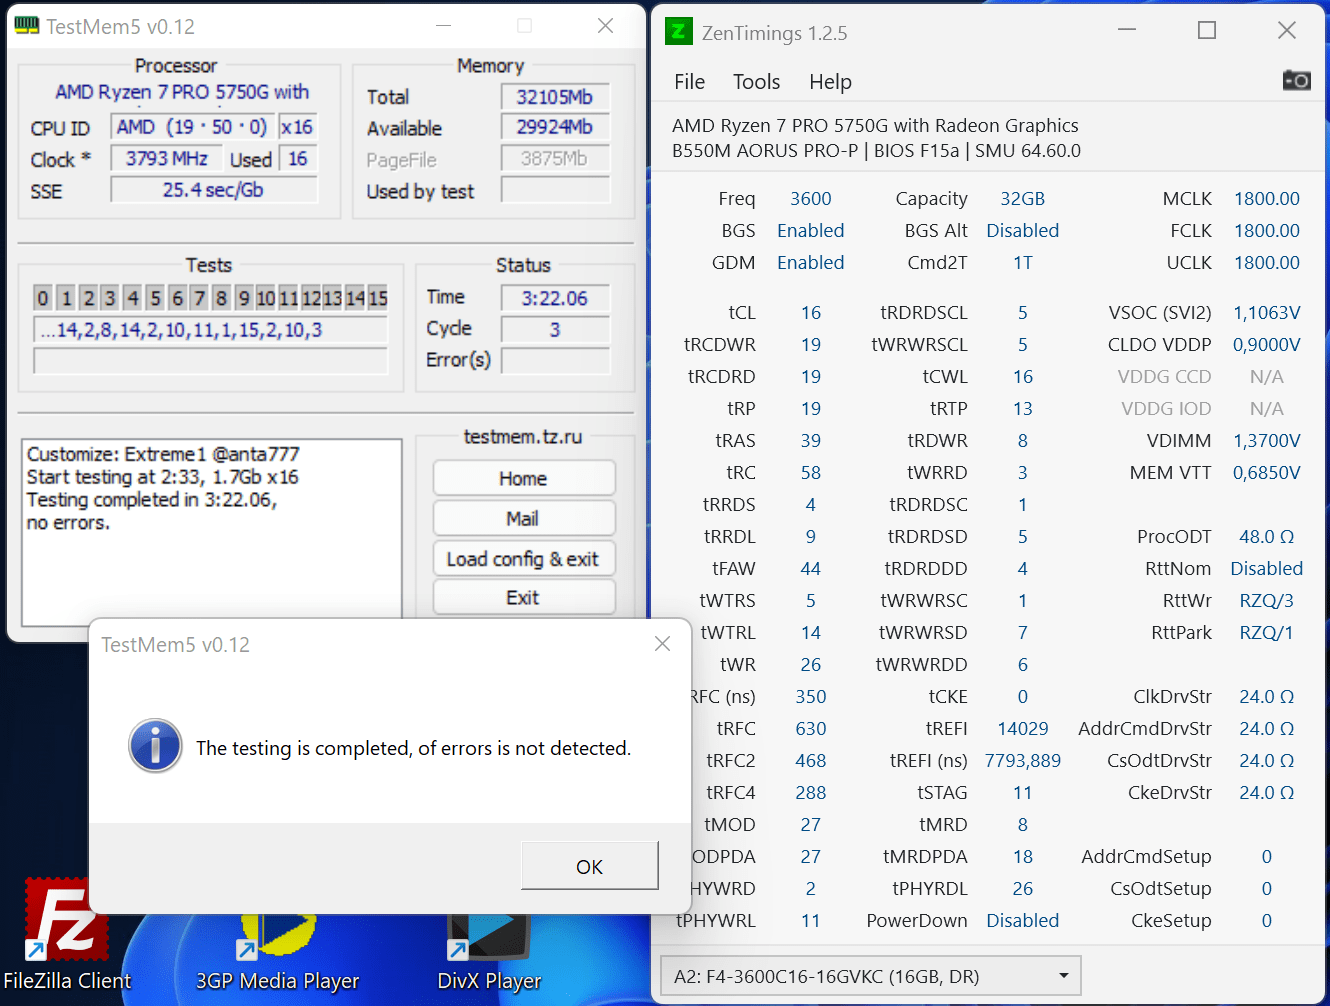Click the Freq value 3600

[x=811, y=199]
